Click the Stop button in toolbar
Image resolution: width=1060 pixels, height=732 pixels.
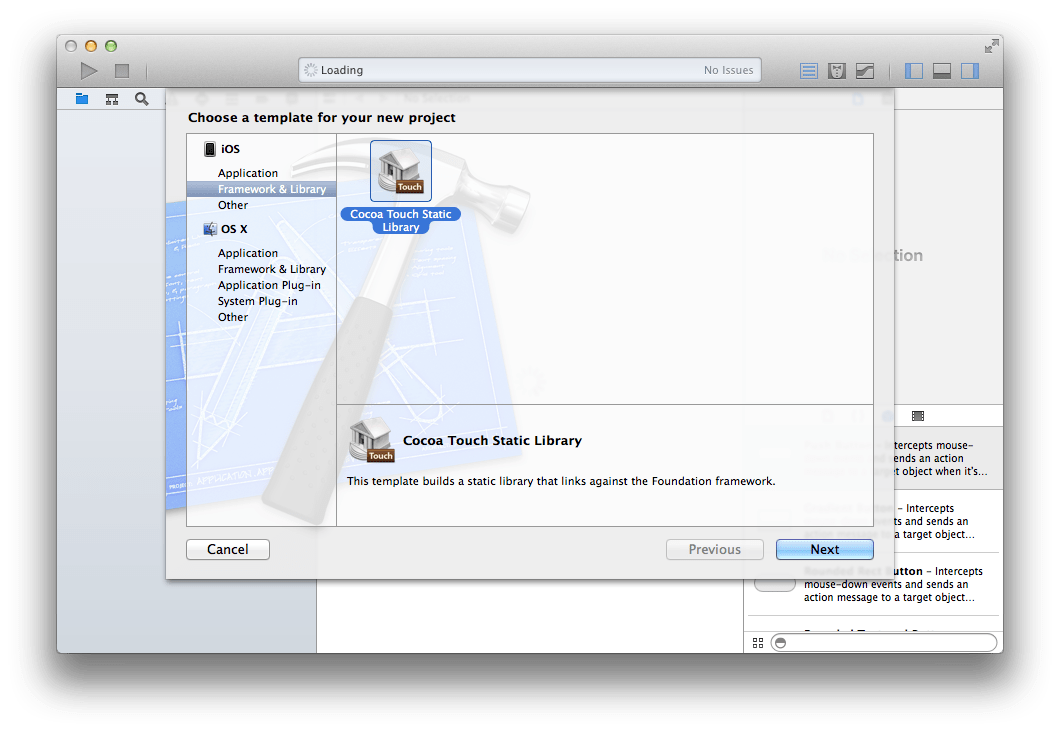122,70
